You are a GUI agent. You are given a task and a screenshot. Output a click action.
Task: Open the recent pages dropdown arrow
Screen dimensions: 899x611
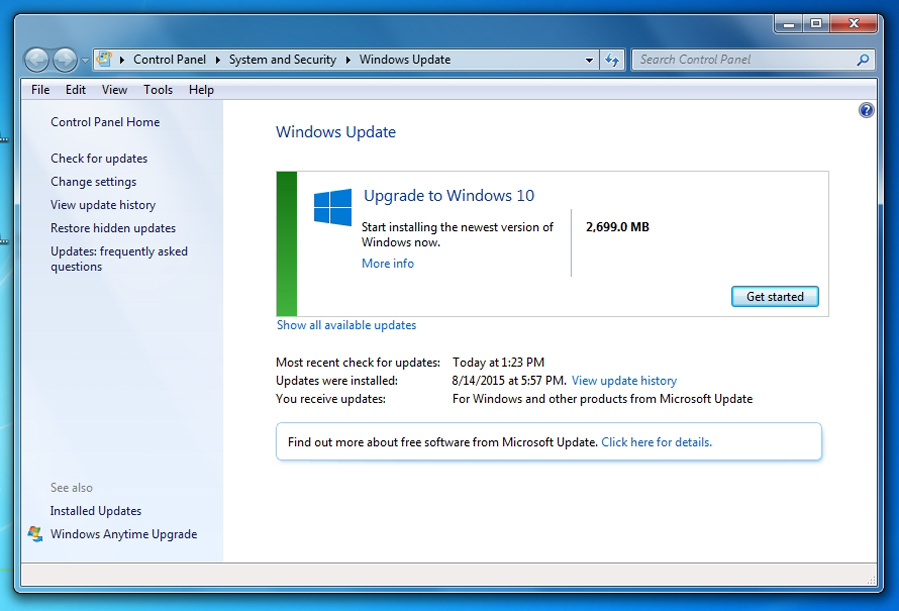[85, 60]
